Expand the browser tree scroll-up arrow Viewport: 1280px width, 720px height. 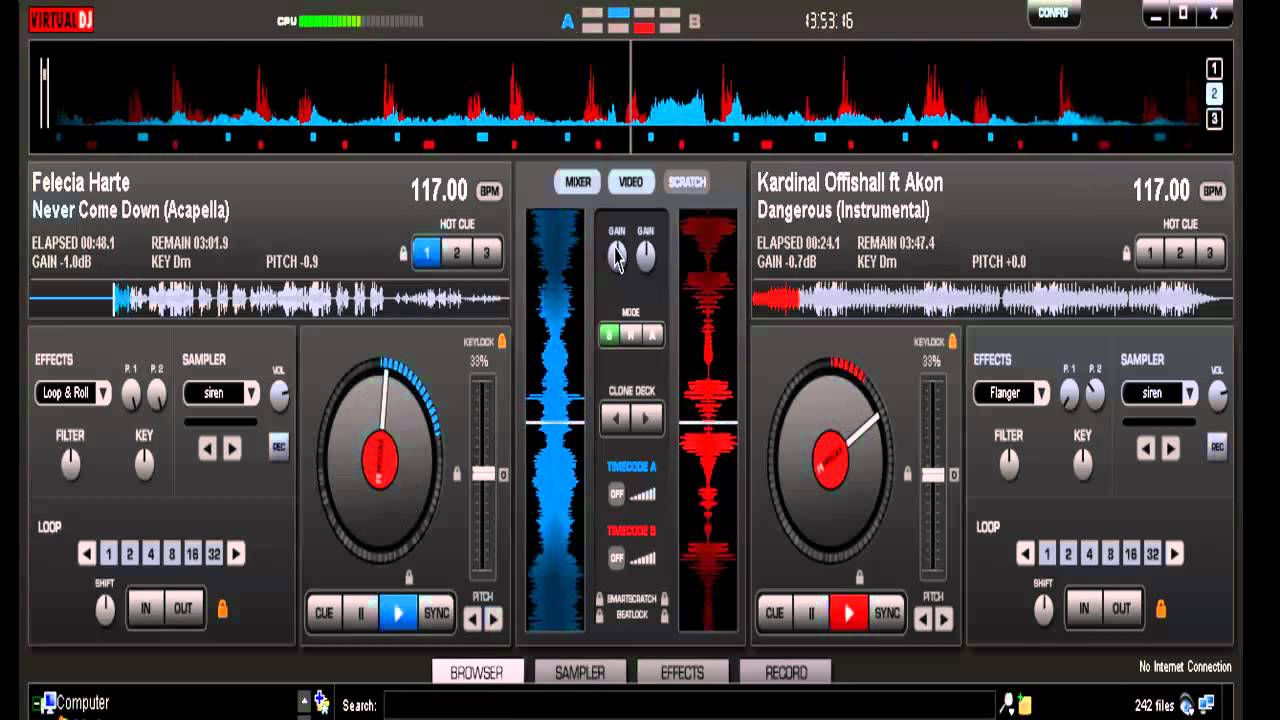[304, 699]
